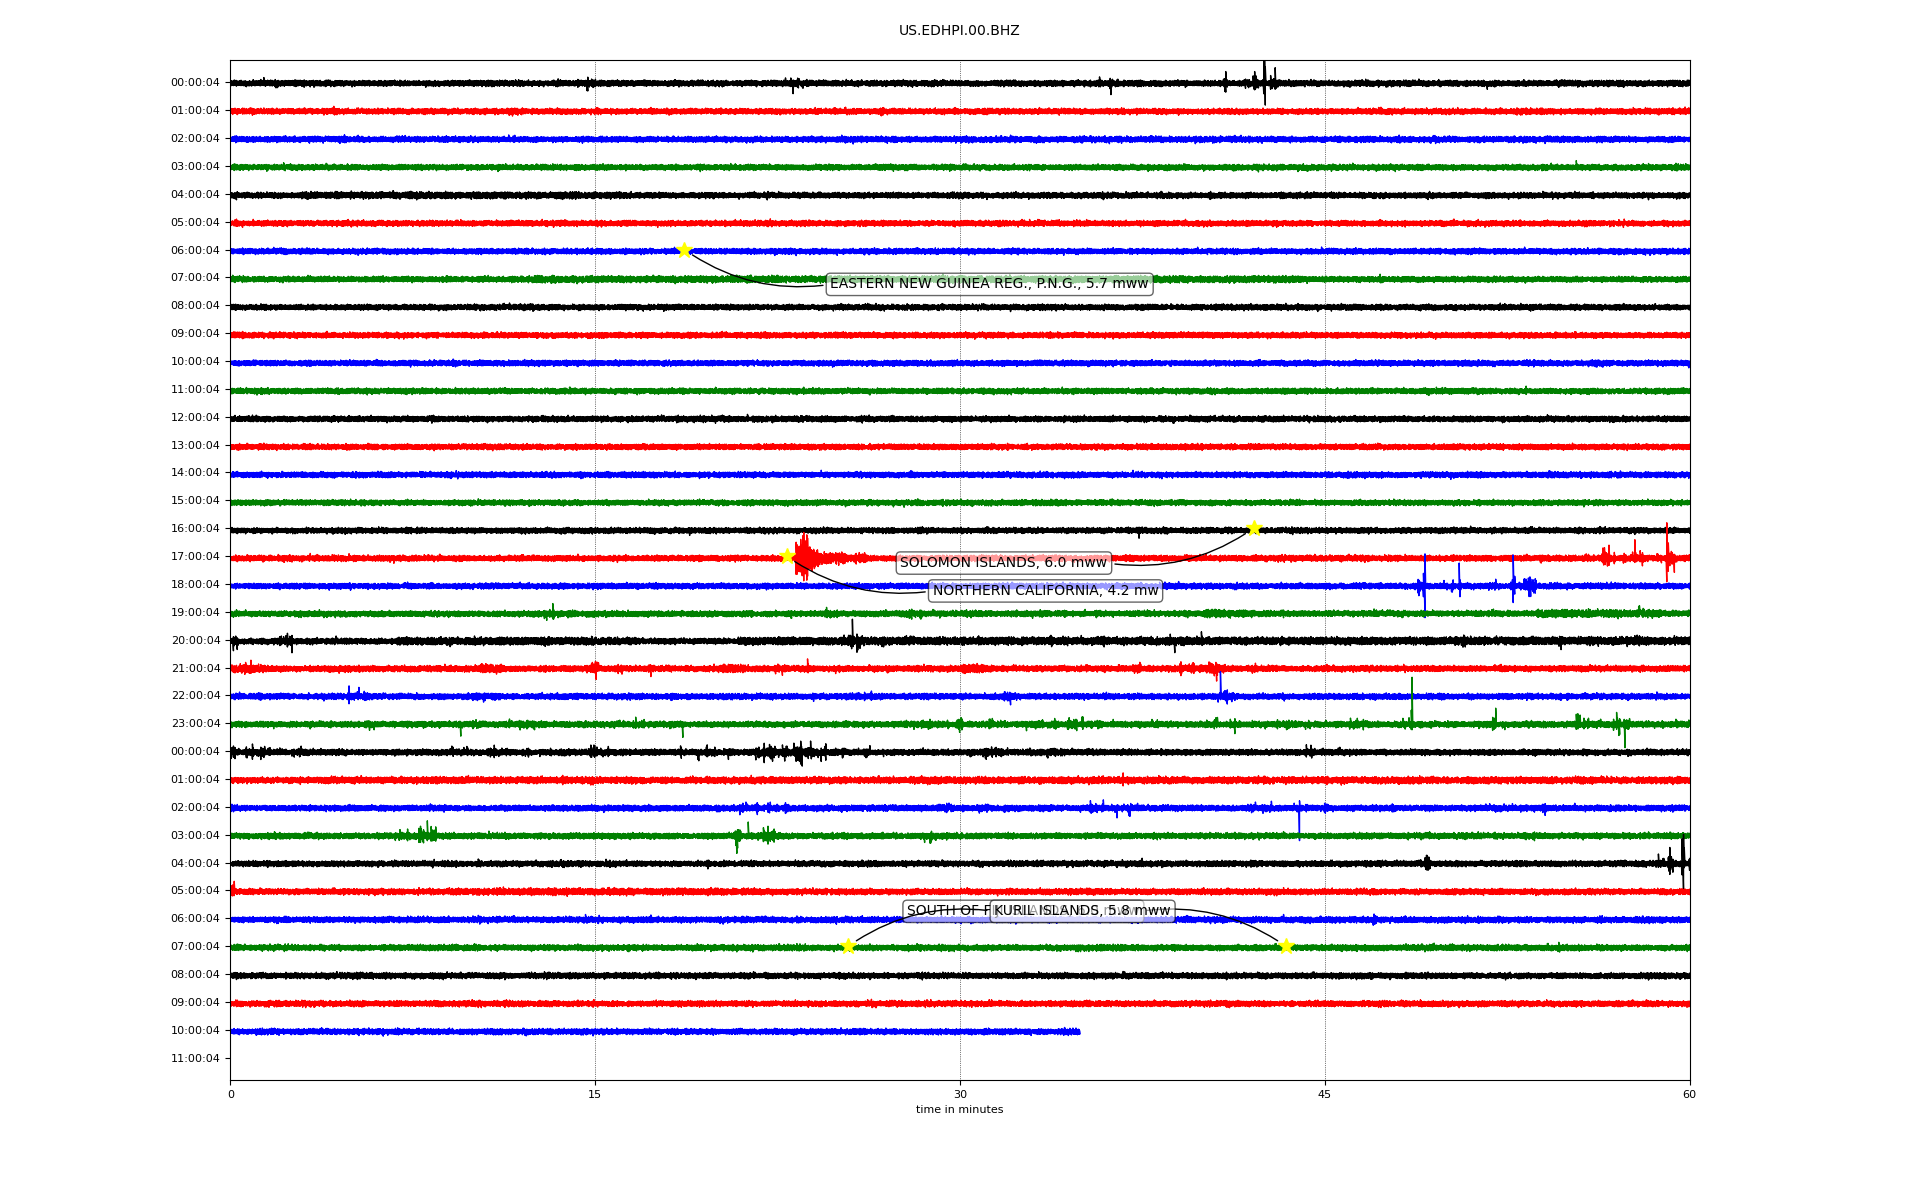Click the KURIL ISLANDS, 5.8 mww annotation
Screen dimensions: 1920x1200
(1082, 911)
